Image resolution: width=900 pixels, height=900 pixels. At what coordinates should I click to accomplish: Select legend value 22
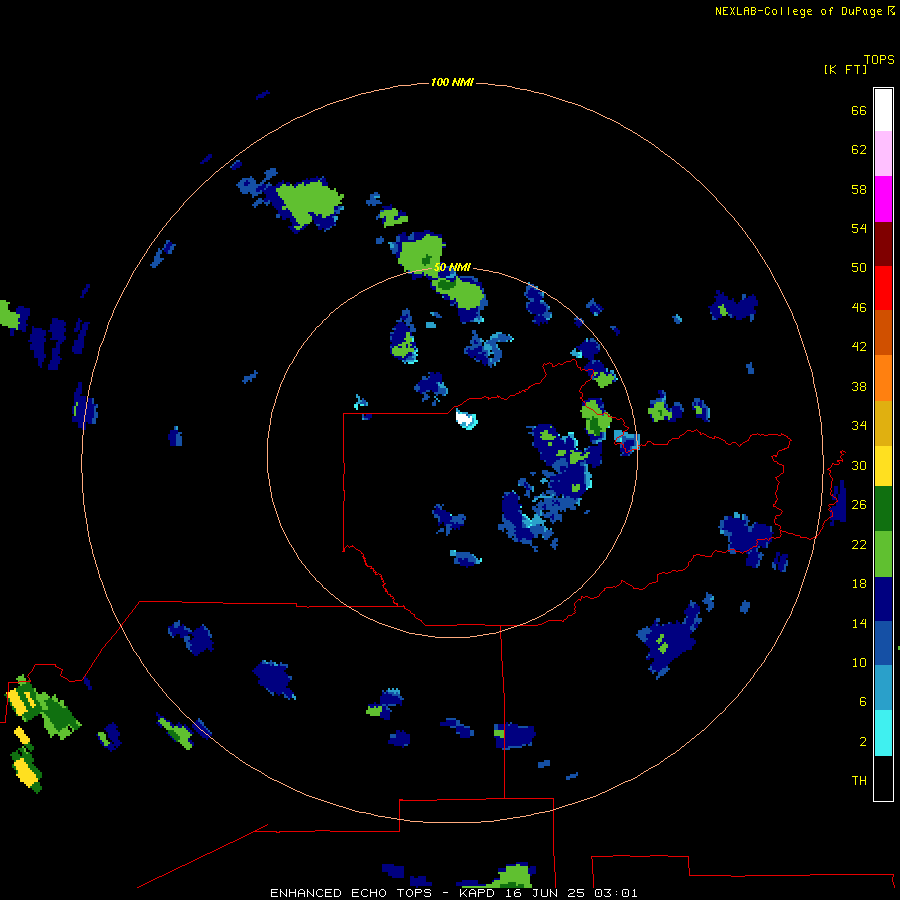click(x=859, y=544)
